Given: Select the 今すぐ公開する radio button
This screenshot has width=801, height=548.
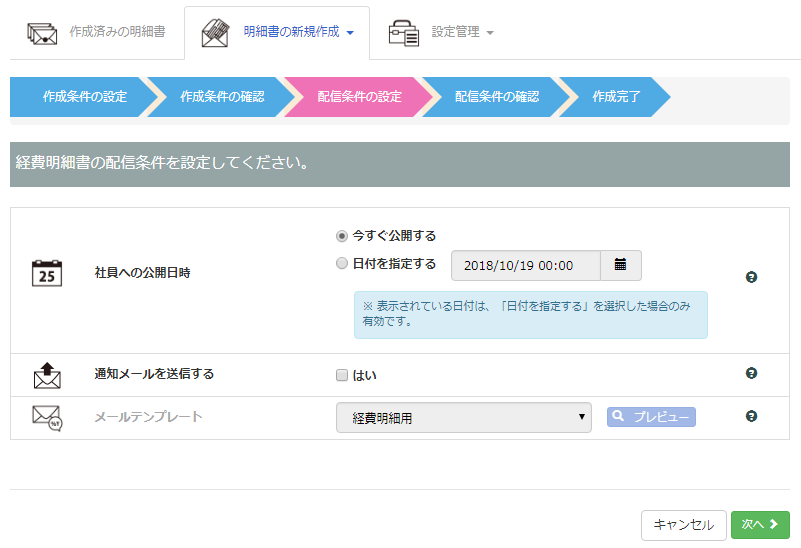Looking at the screenshot, I should pyautogui.click(x=342, y=236).
